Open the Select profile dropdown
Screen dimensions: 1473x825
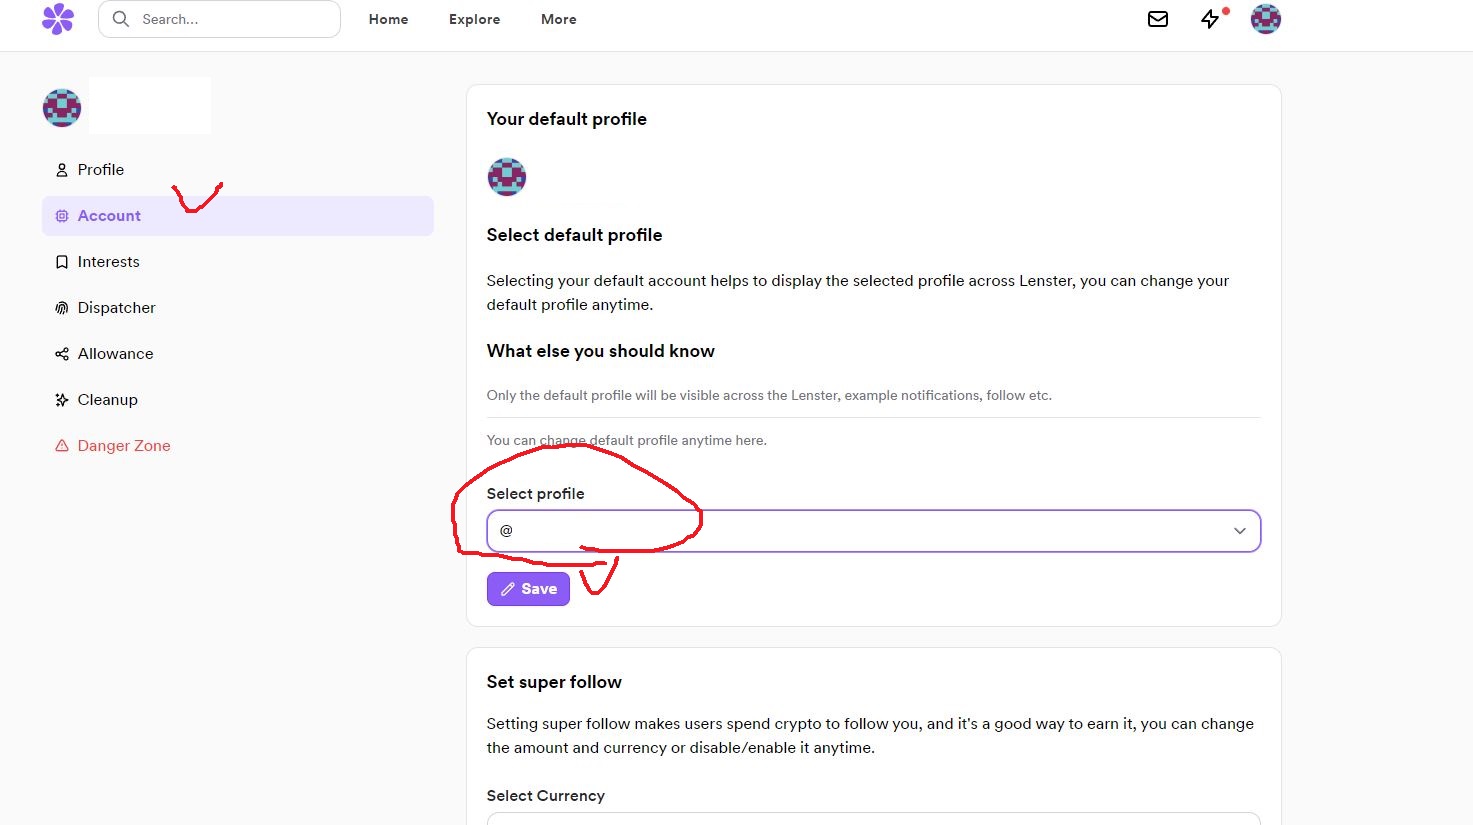click(874, 531)
